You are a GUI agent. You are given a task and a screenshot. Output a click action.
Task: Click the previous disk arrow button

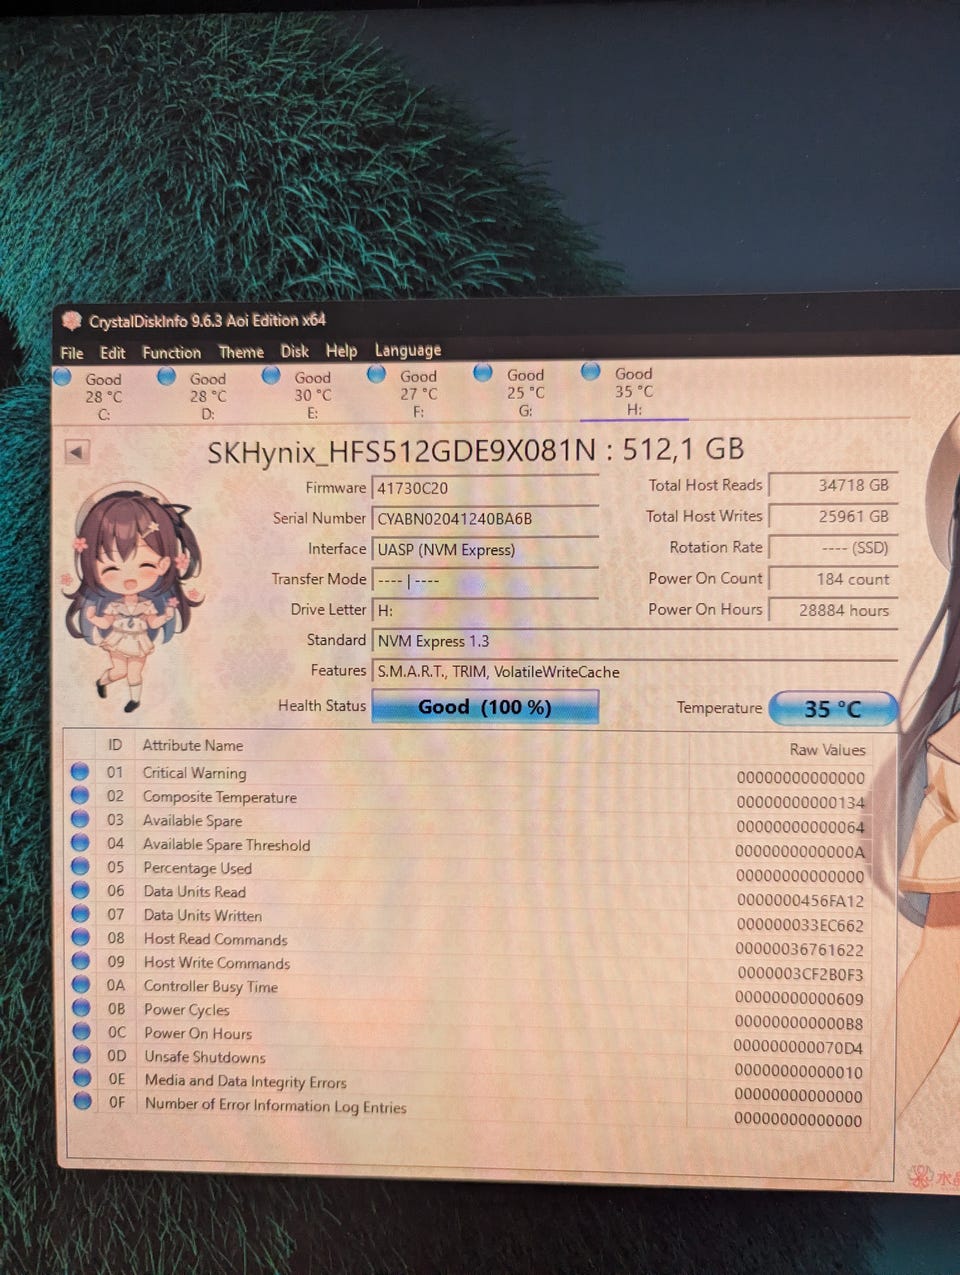[x=76, y=452]
